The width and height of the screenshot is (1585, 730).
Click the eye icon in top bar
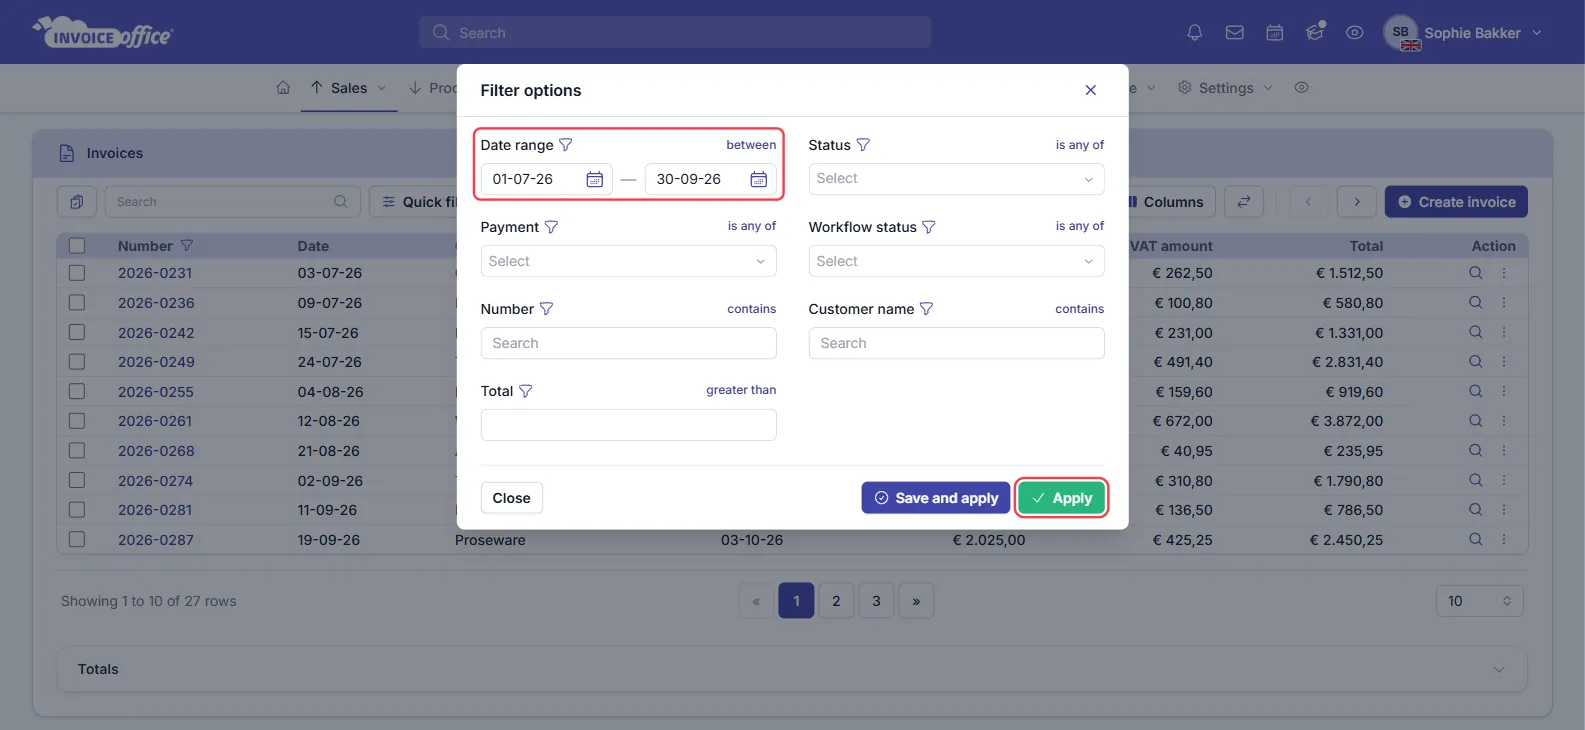pyautogui.click(x=1355, y=33)
